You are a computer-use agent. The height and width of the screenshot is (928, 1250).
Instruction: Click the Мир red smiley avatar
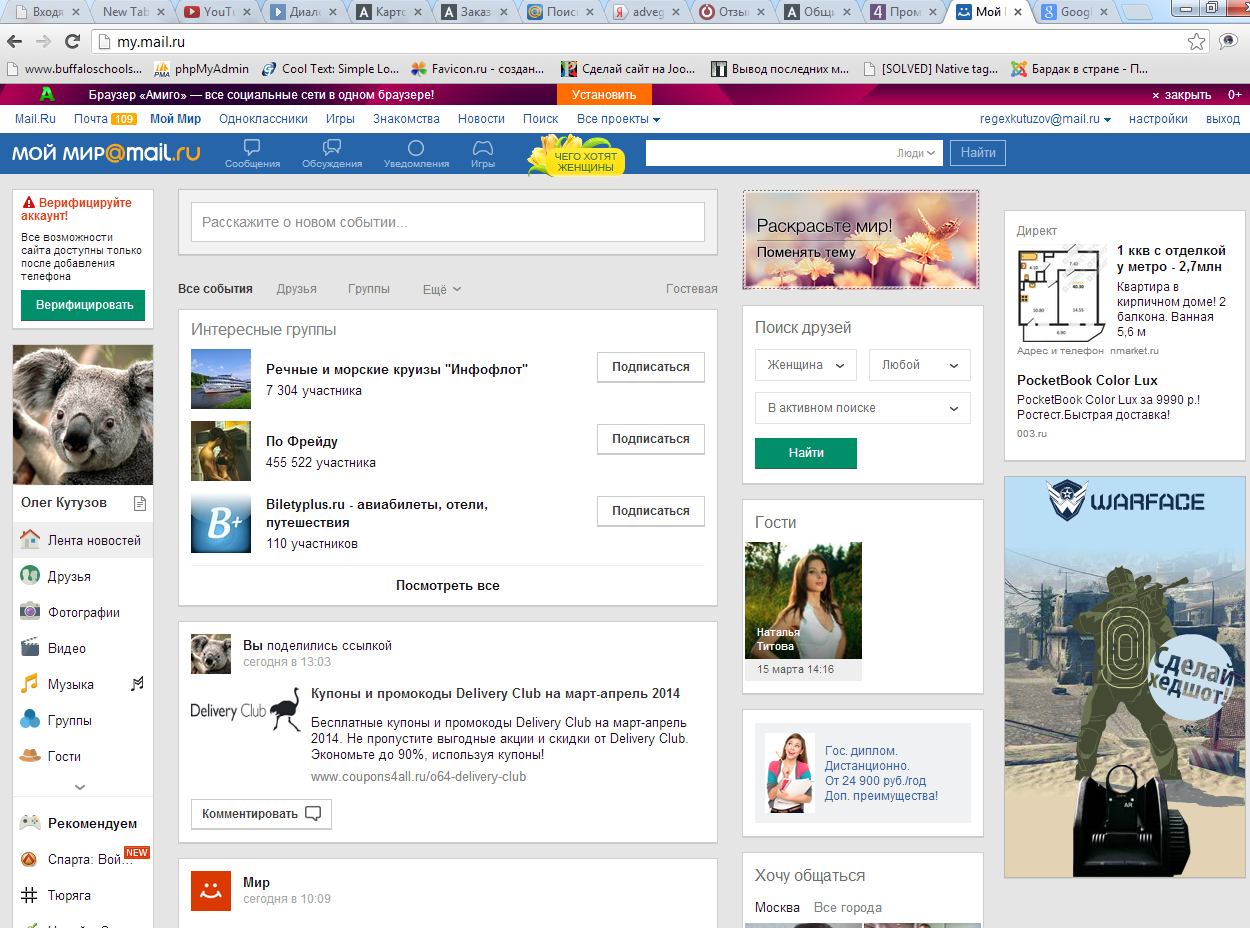pos(211,891)
